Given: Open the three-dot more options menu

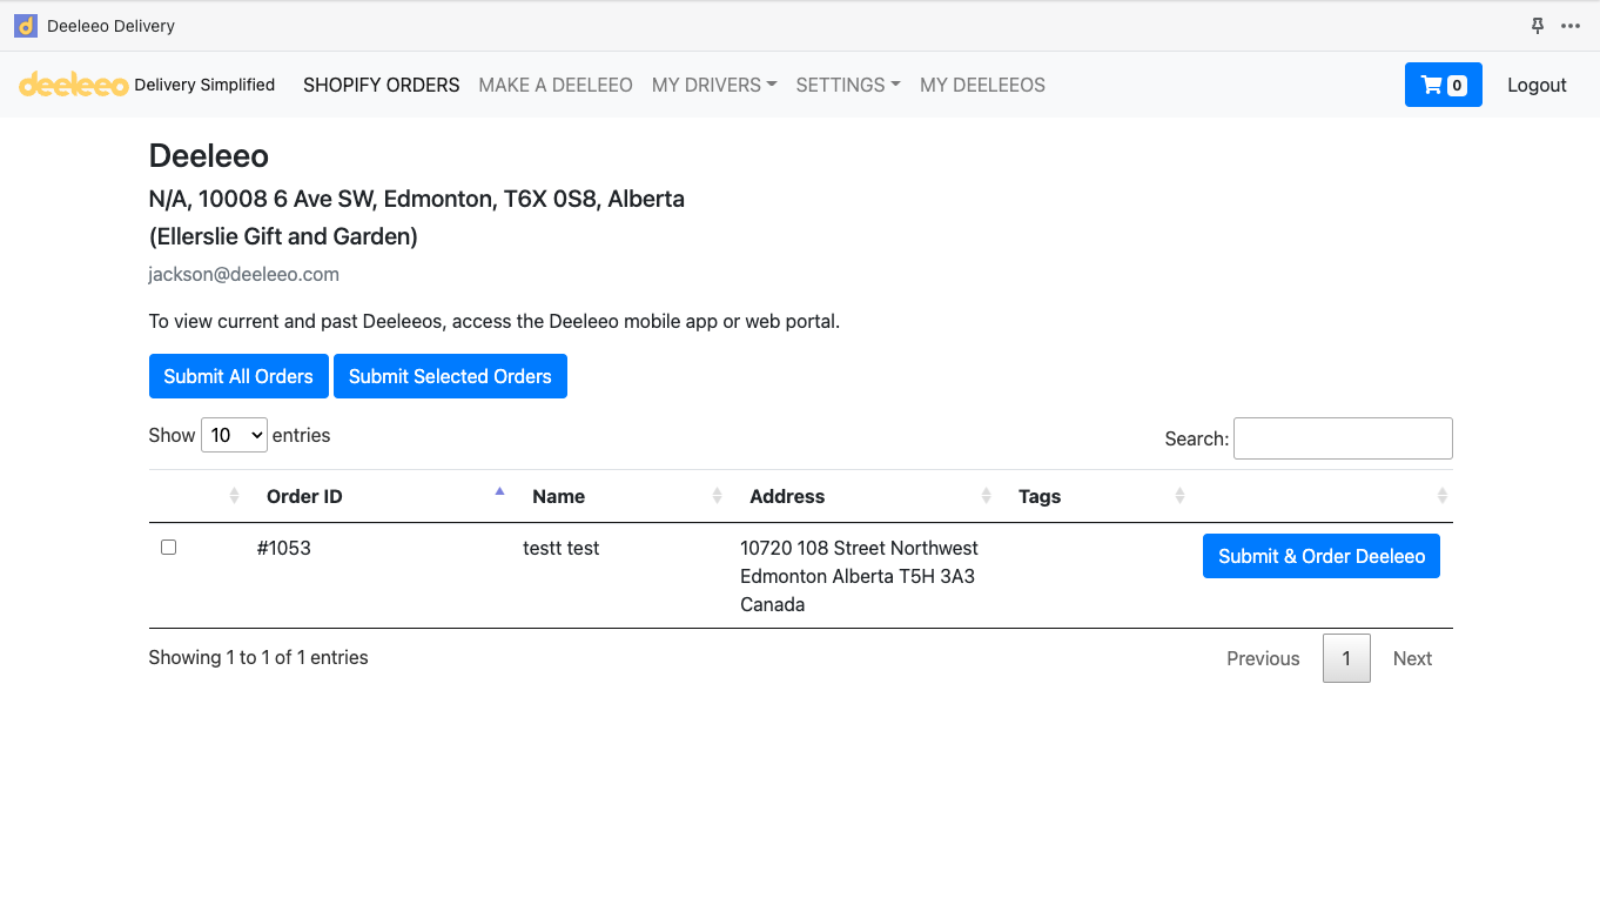Looking at the screenshot, I should coord(1570,26).
